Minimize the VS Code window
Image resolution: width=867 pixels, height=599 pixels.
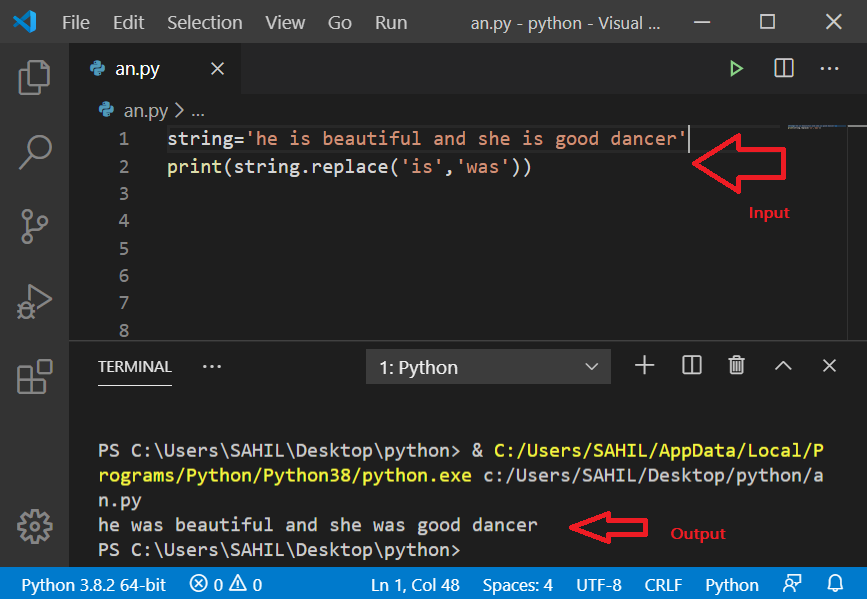point(702,22)
